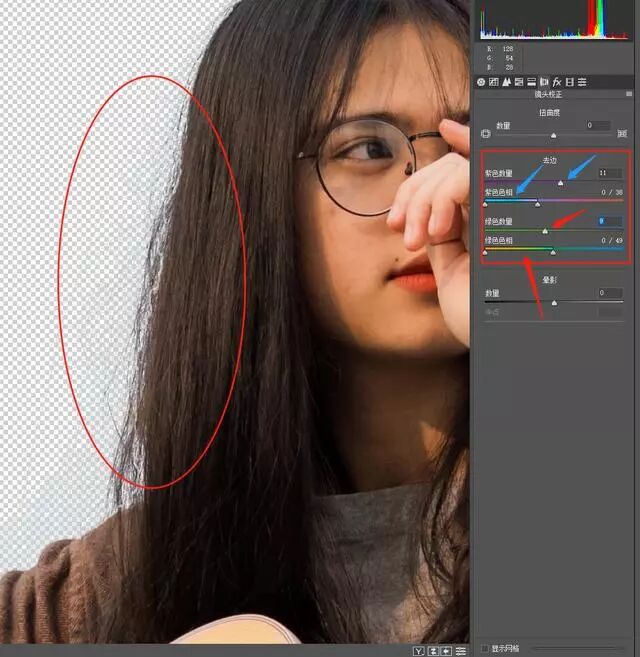640x657 pixels.
Task: Adjust the 扭曲度 数量 slider handle
Action: (554, 135)
